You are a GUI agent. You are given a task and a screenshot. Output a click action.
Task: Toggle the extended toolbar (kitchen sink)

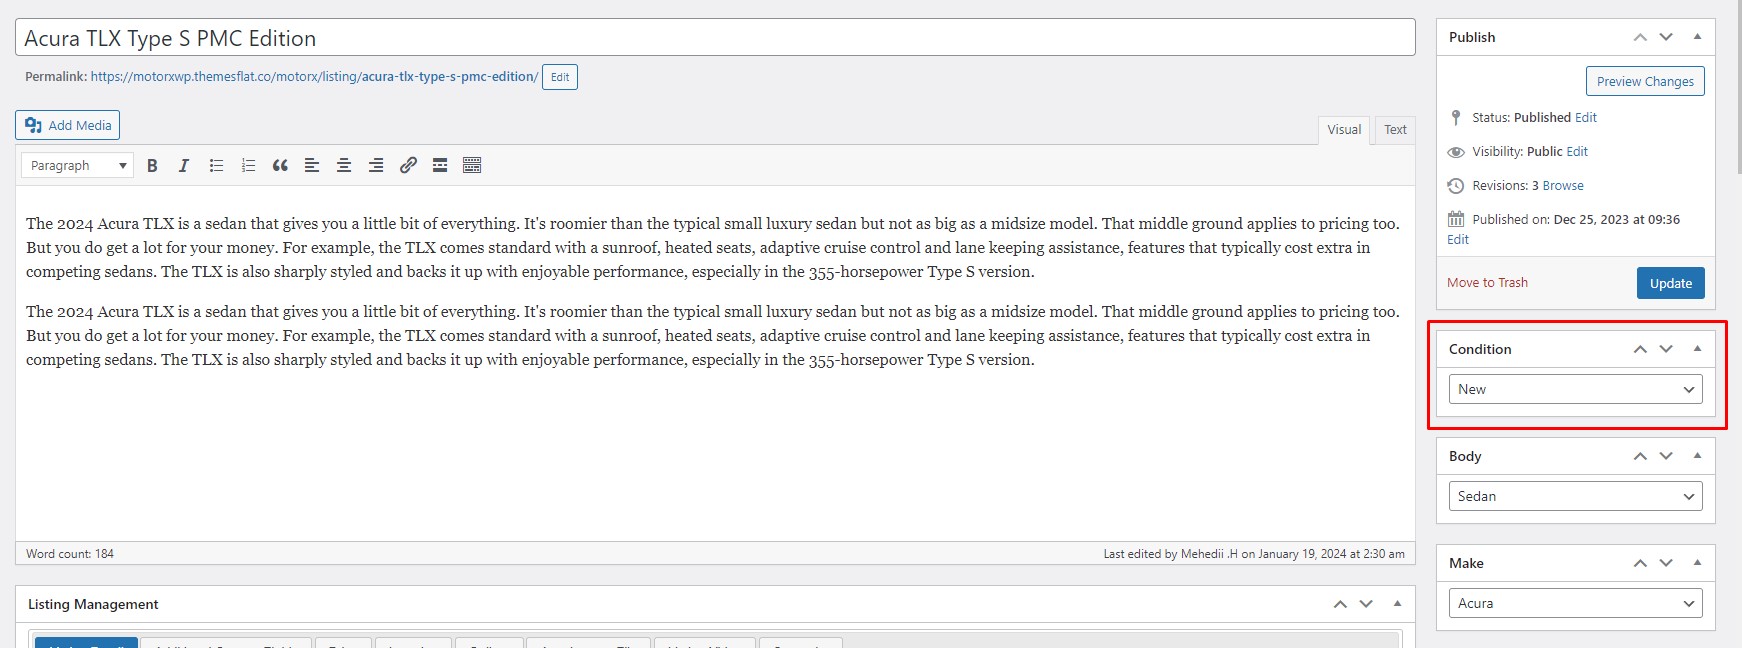coord(472,166)
